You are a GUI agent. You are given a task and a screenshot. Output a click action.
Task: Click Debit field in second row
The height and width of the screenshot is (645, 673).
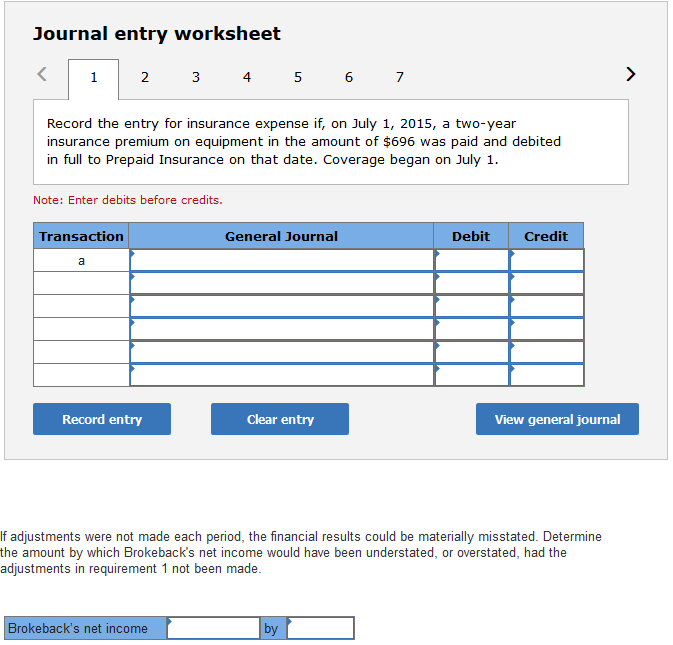[472, 283]
